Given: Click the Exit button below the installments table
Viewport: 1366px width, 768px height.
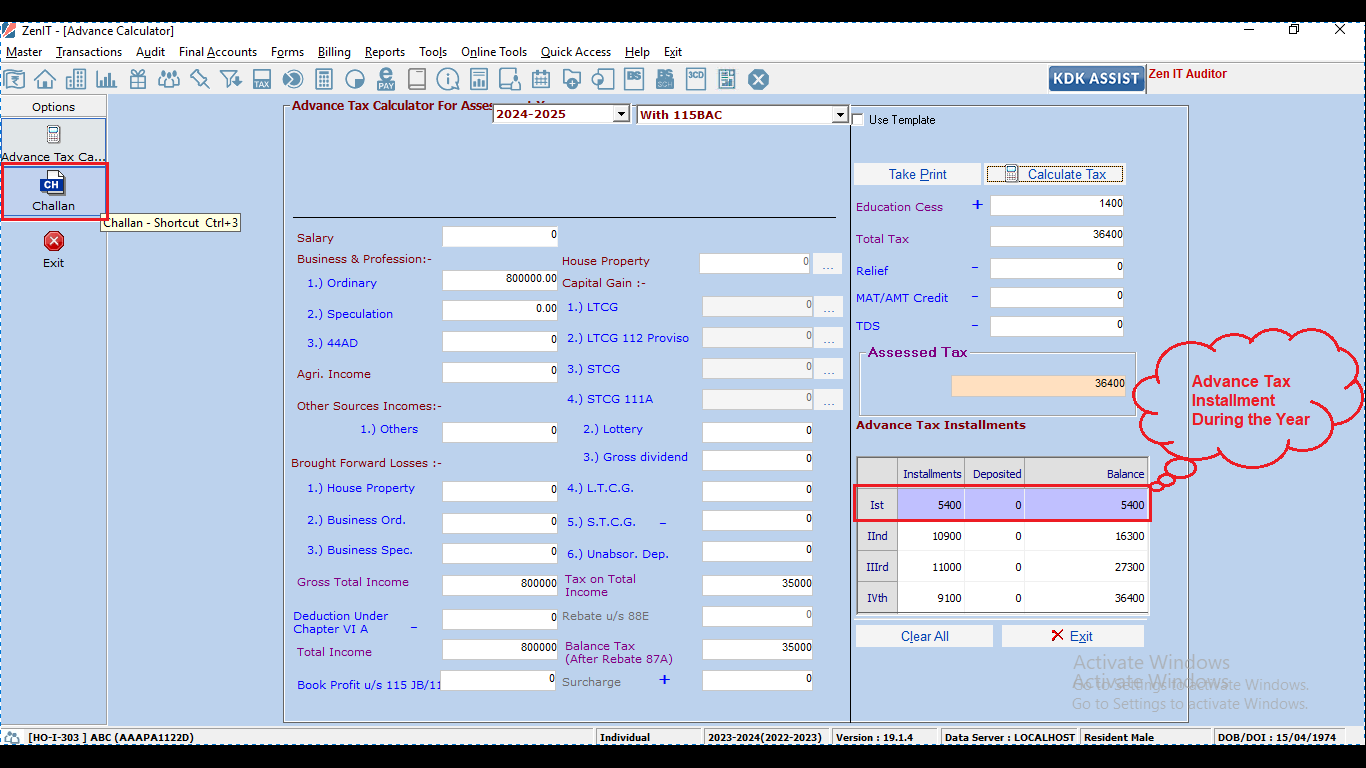Looking at the screenshot, I should tap(1072, 636).
